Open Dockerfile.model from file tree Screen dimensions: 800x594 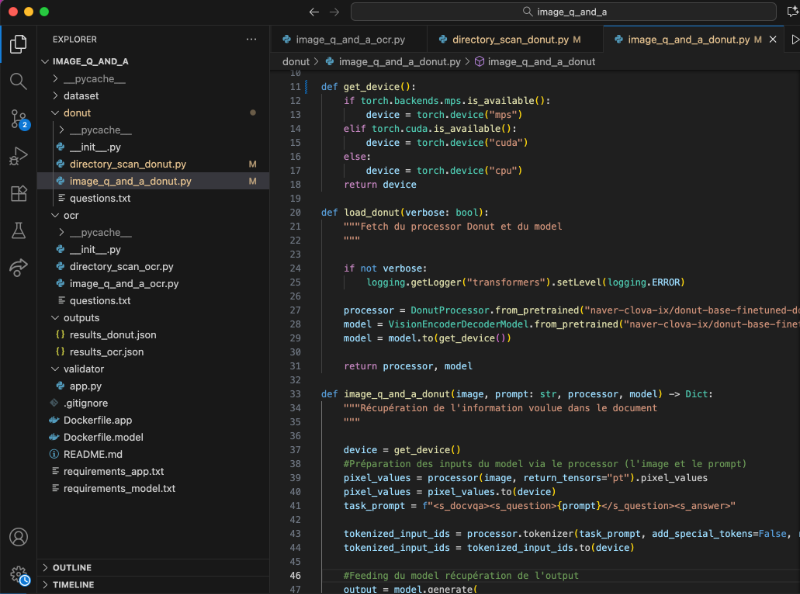(105, 437)
